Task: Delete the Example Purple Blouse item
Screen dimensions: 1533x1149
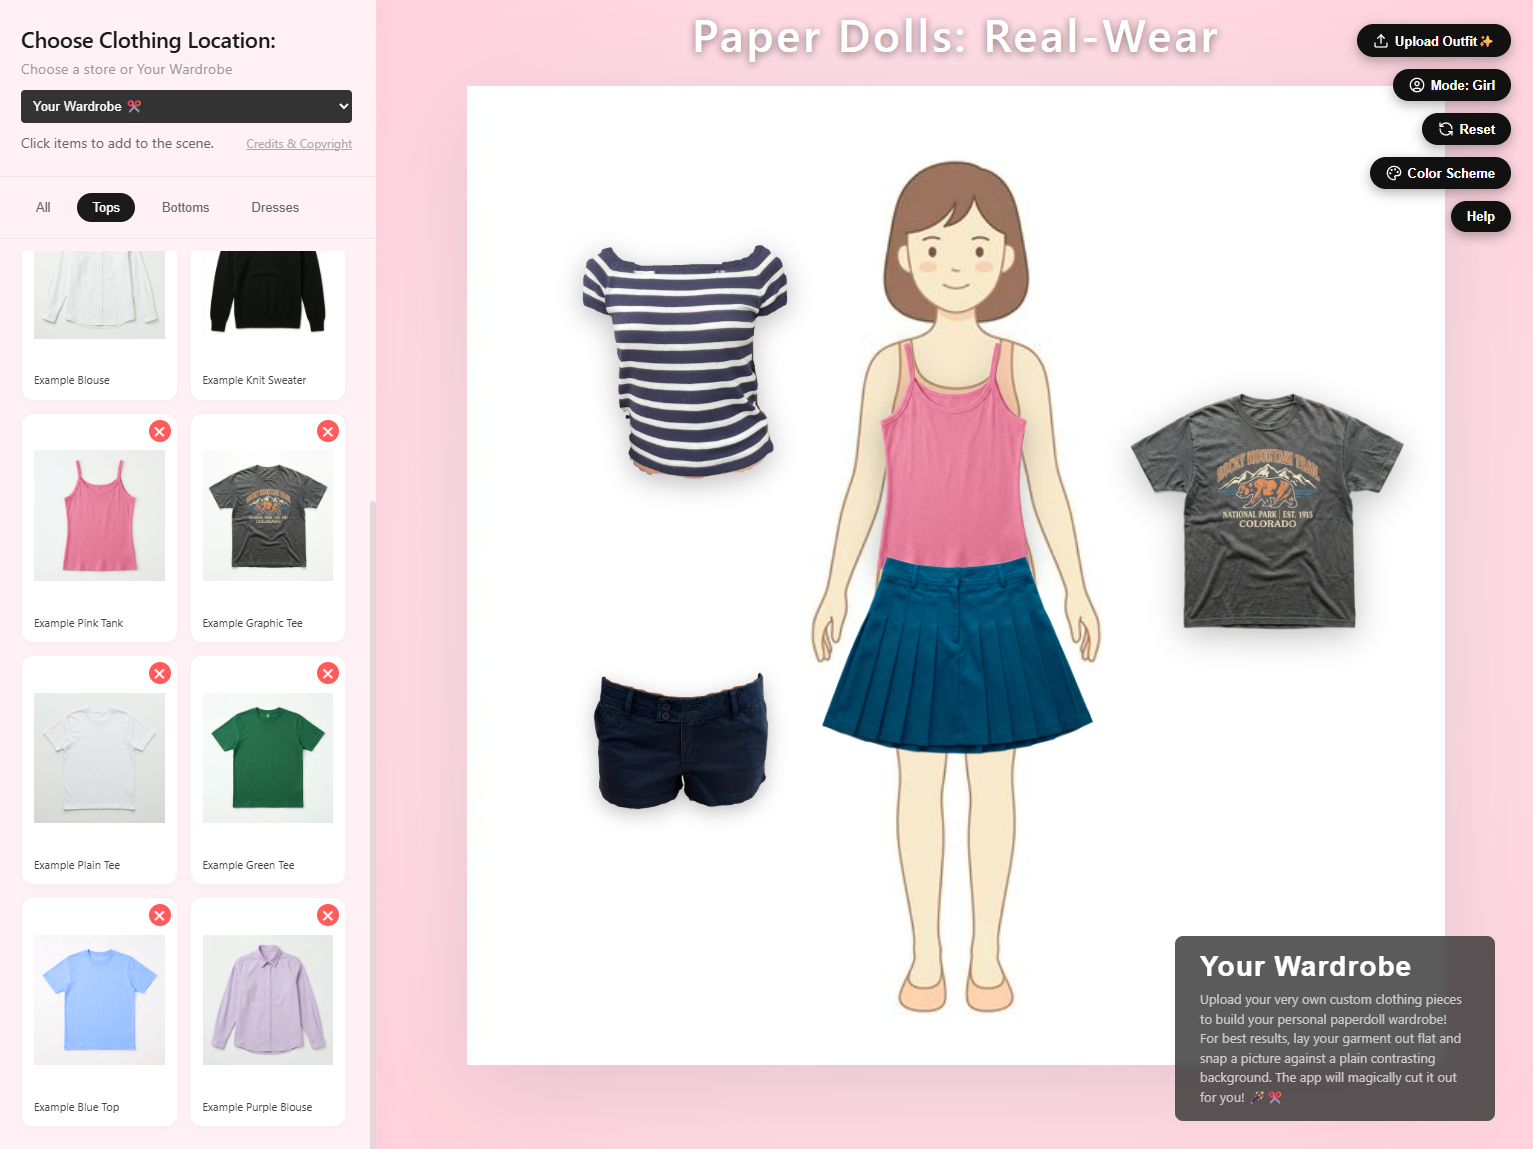Action: point(328,915)
